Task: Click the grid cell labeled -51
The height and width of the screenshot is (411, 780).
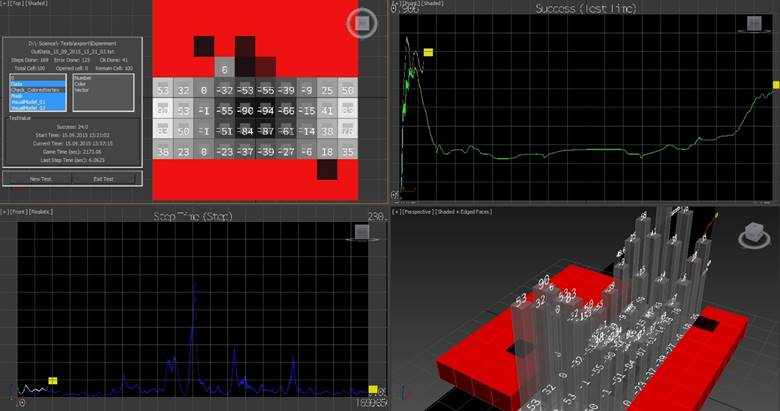Action: (224, 128)
